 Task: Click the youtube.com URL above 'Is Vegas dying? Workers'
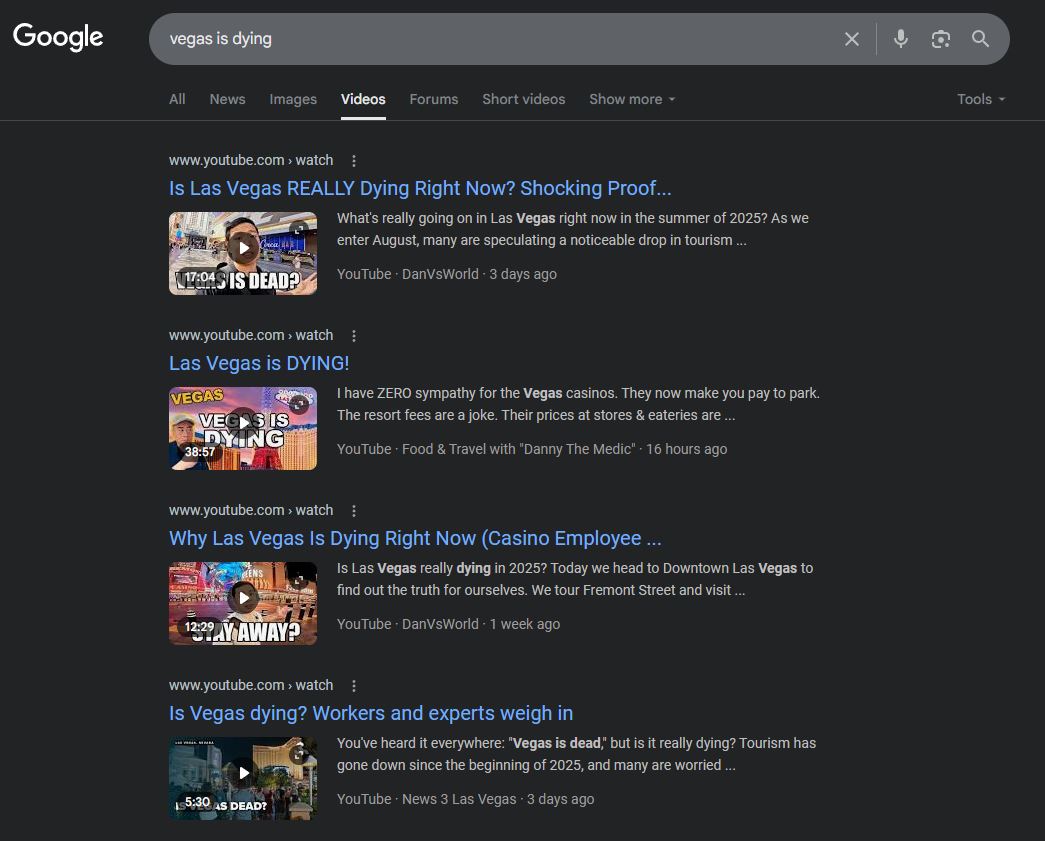(x=251, y=685)
